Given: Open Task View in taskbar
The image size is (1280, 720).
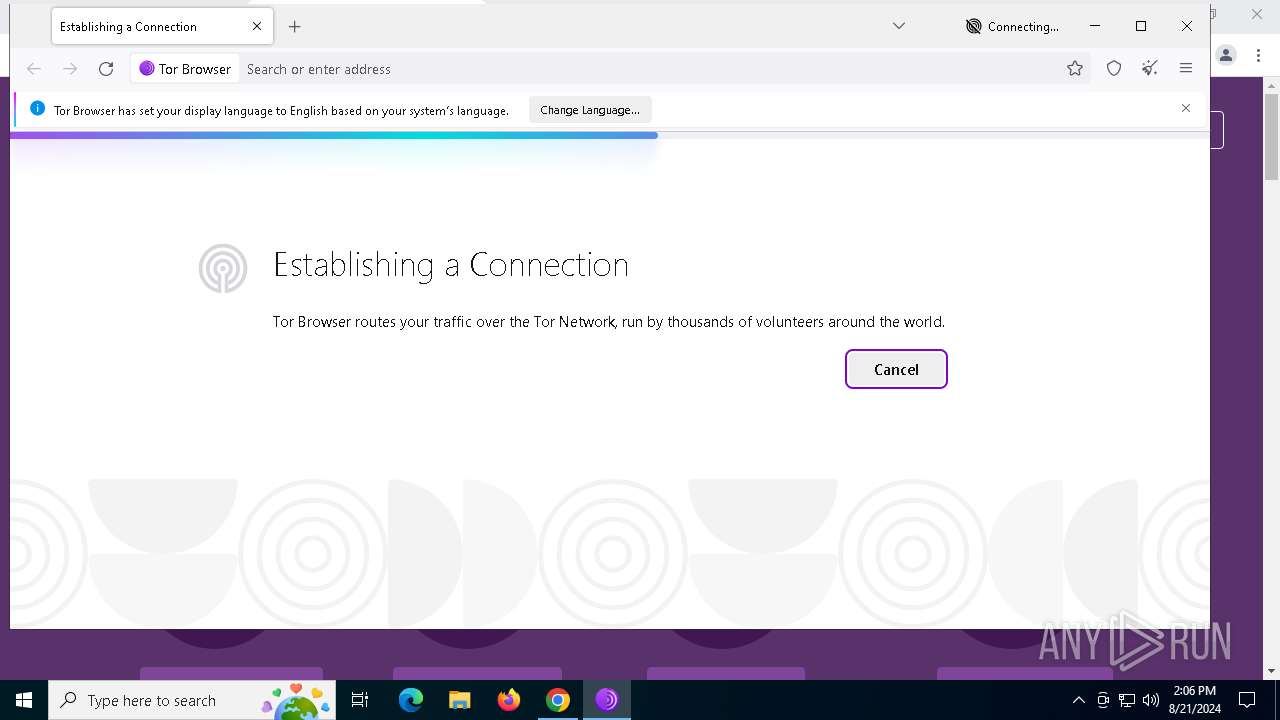Looking at the screenshot, I should (360, 700).
